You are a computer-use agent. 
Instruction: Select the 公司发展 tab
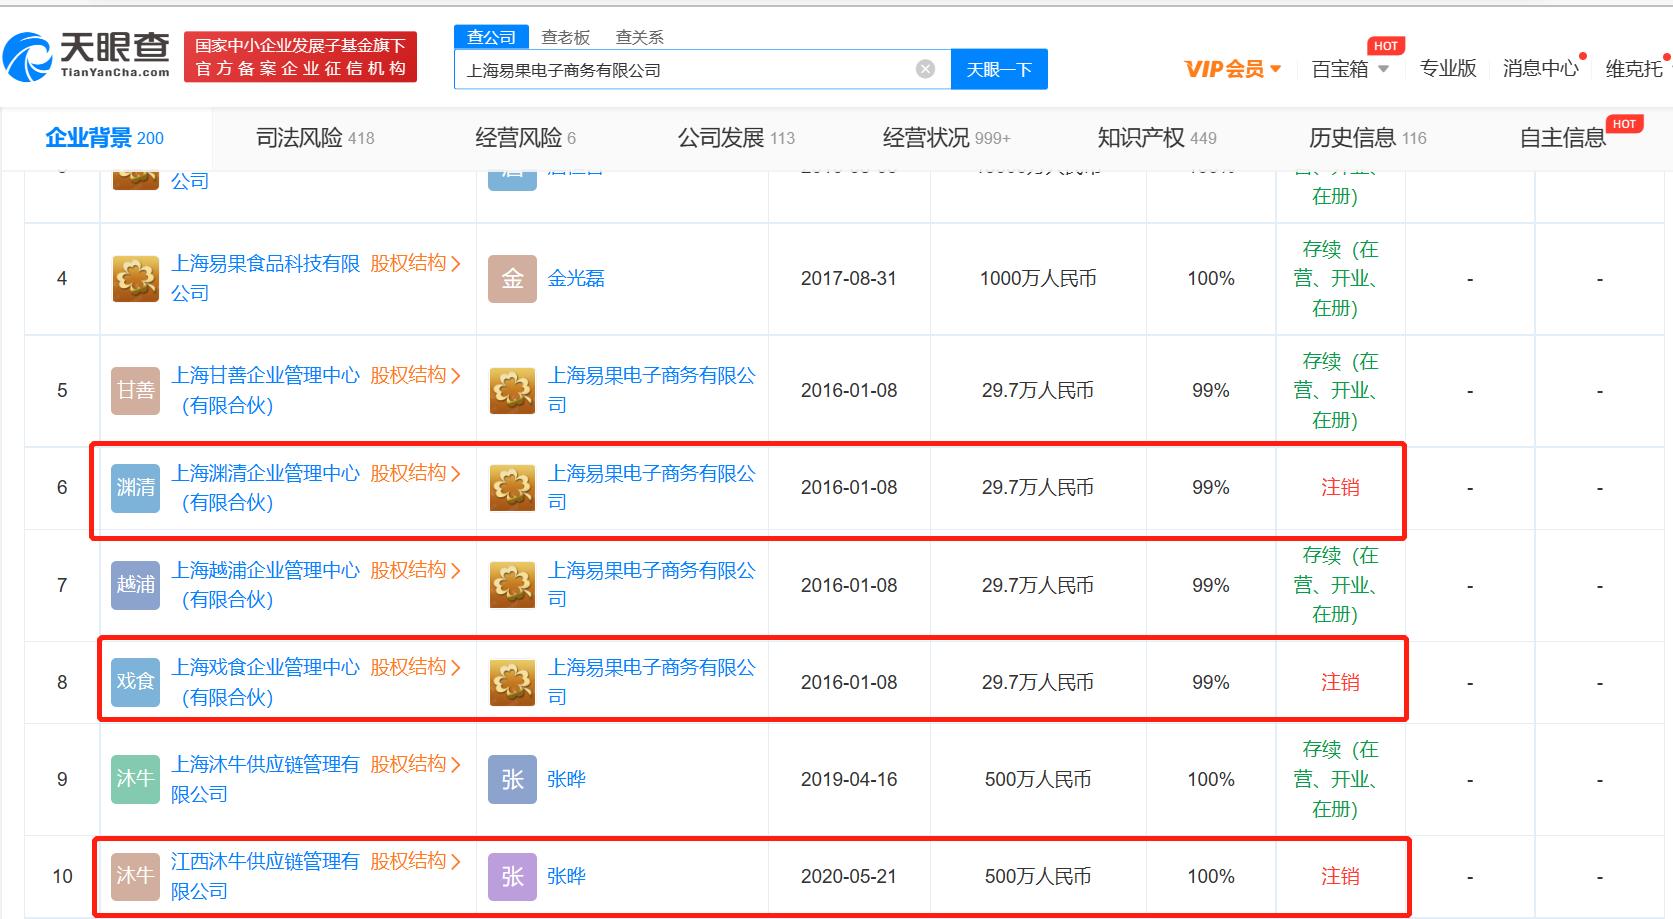pyautogui.click(x=736, y=138)
